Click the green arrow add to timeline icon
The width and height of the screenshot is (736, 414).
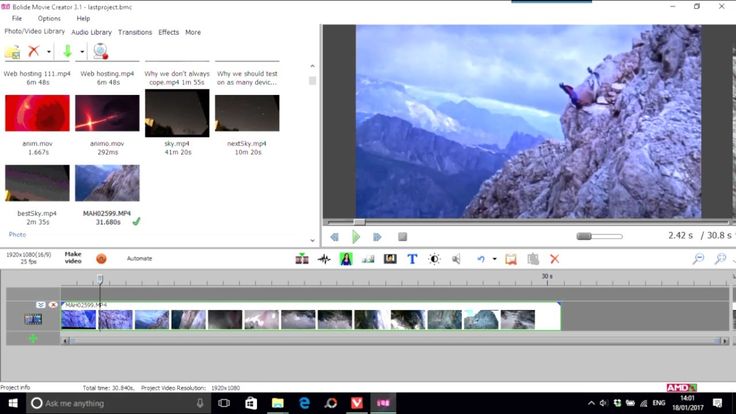click(67, 51)
